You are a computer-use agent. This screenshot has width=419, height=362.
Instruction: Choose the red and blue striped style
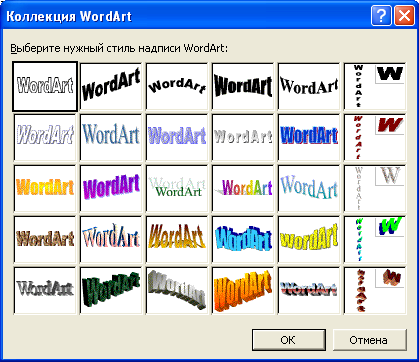(x=309, y=290)
